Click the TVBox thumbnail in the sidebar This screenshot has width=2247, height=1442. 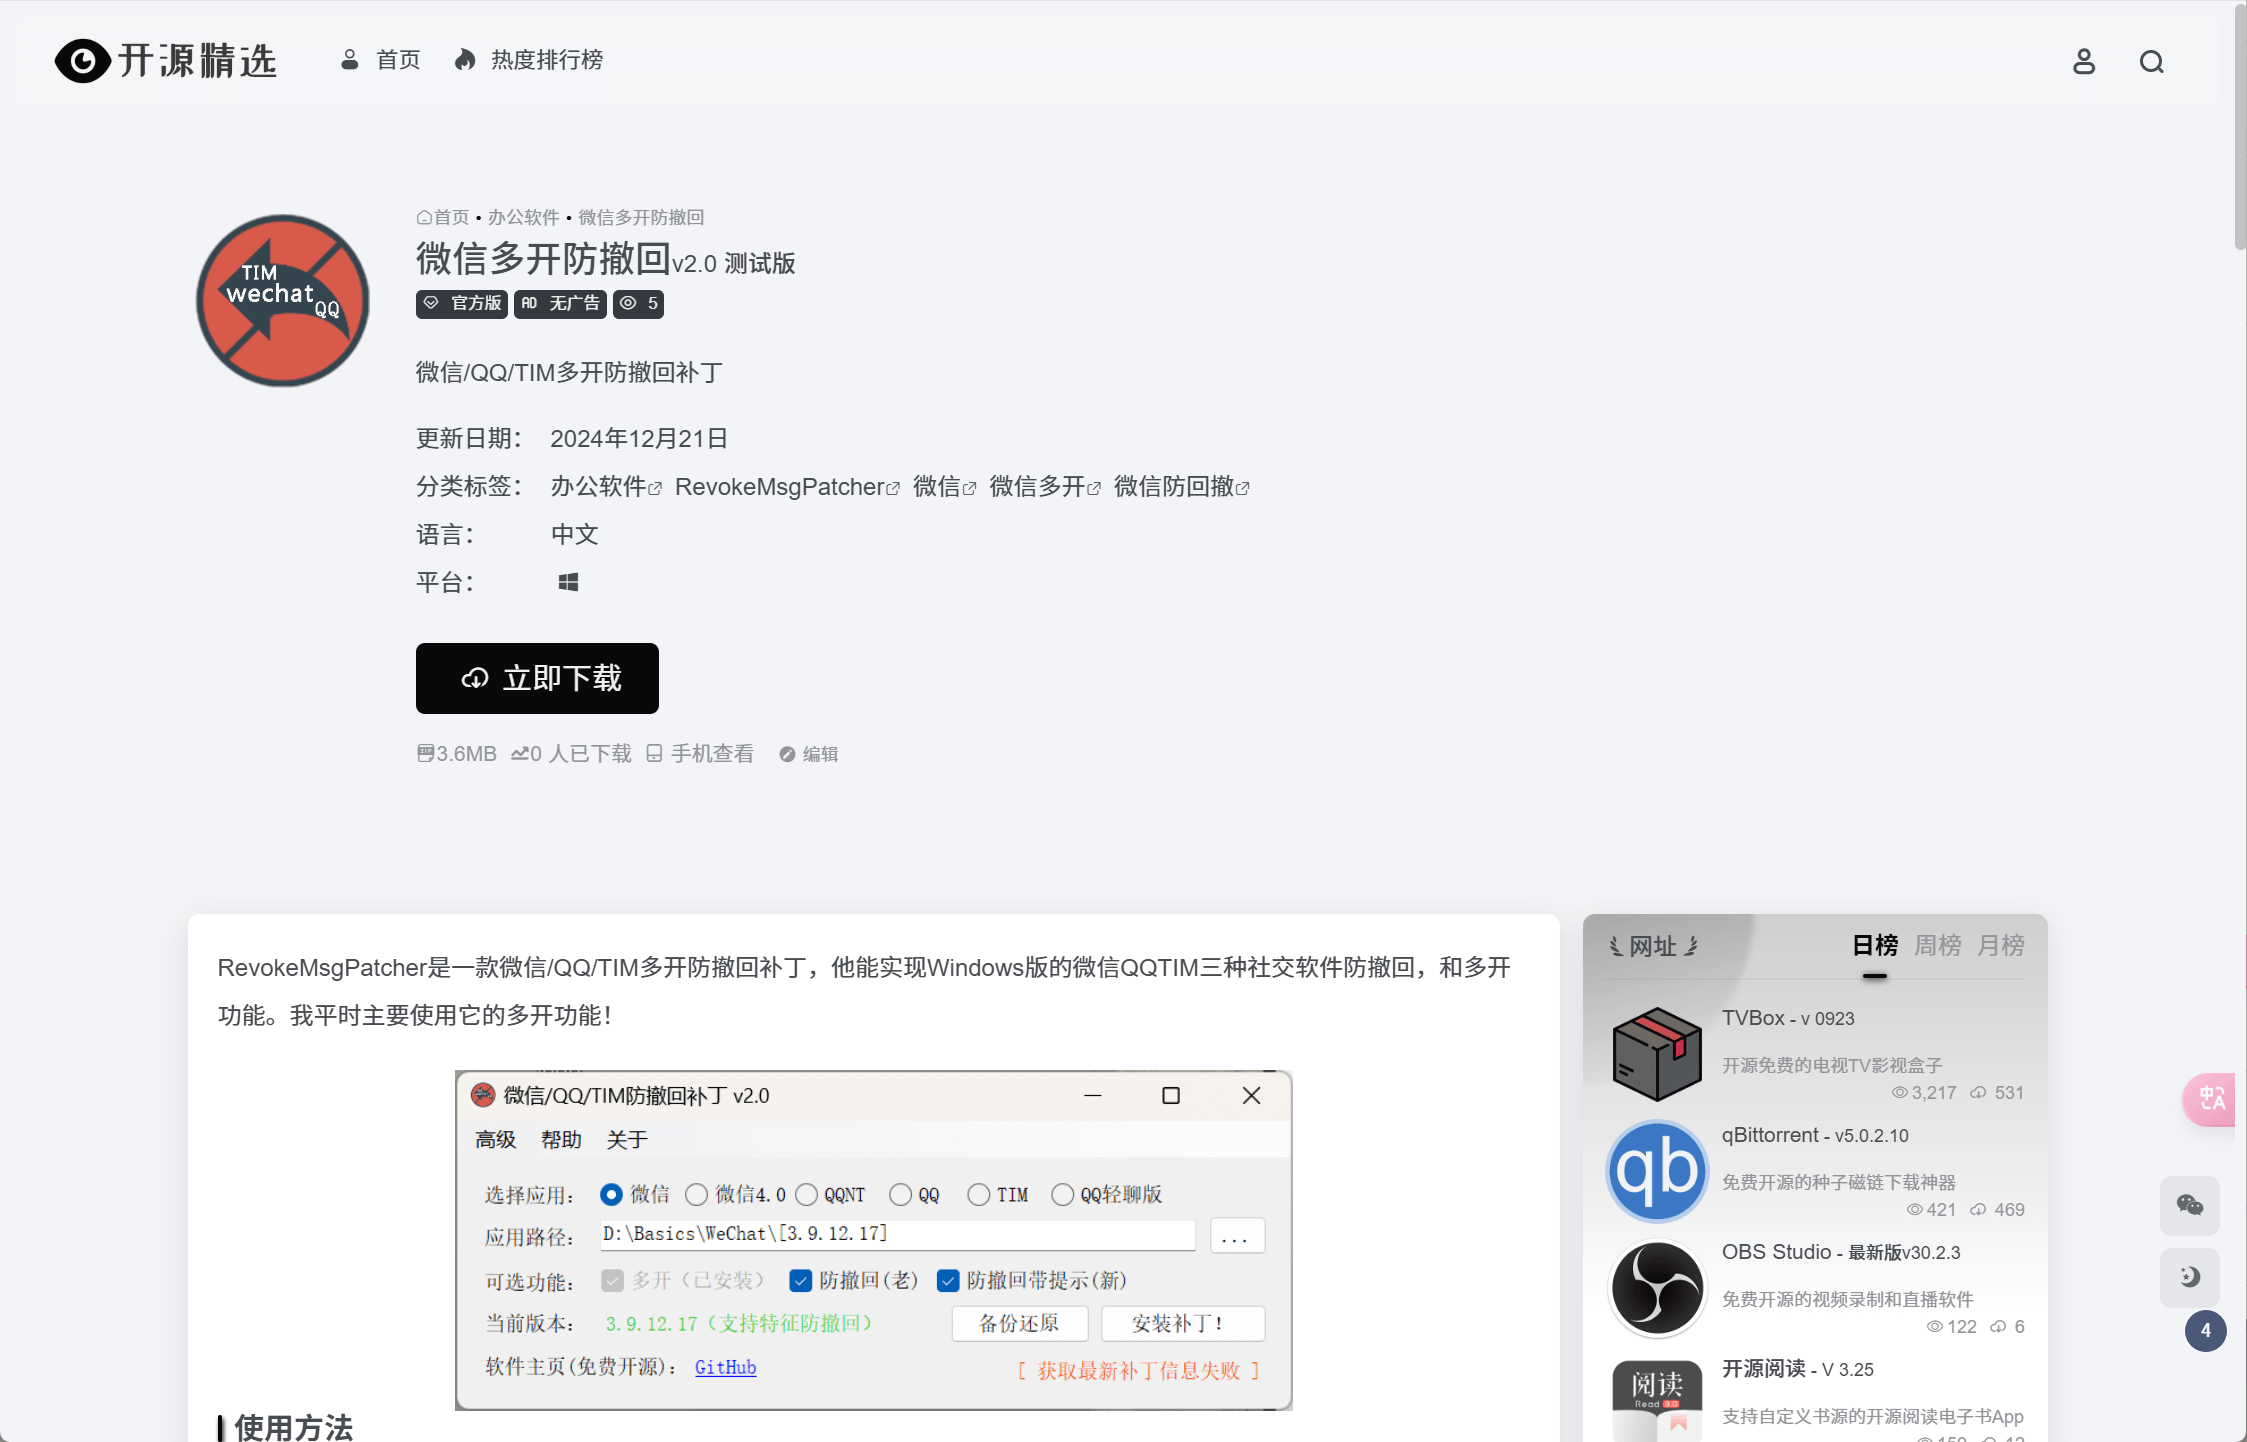pos(1656,1053)
